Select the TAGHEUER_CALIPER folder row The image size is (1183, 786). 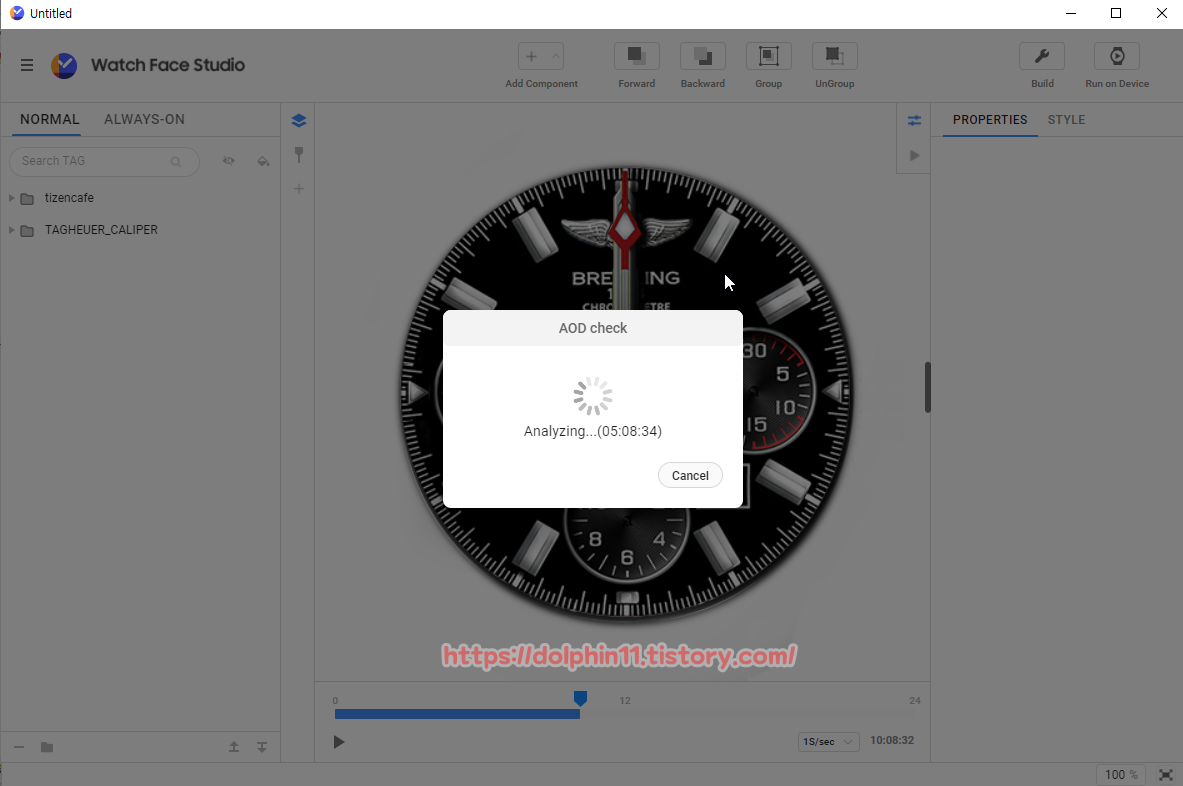(x=140, y=230)
